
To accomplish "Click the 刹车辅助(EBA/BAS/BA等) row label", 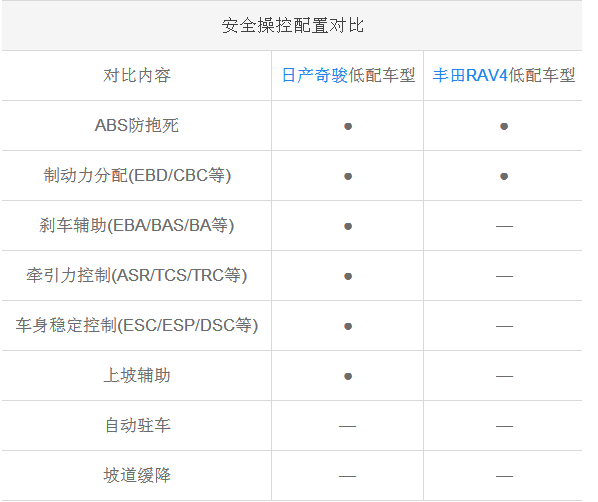I will pyautogui.click(x=137, y=225).
